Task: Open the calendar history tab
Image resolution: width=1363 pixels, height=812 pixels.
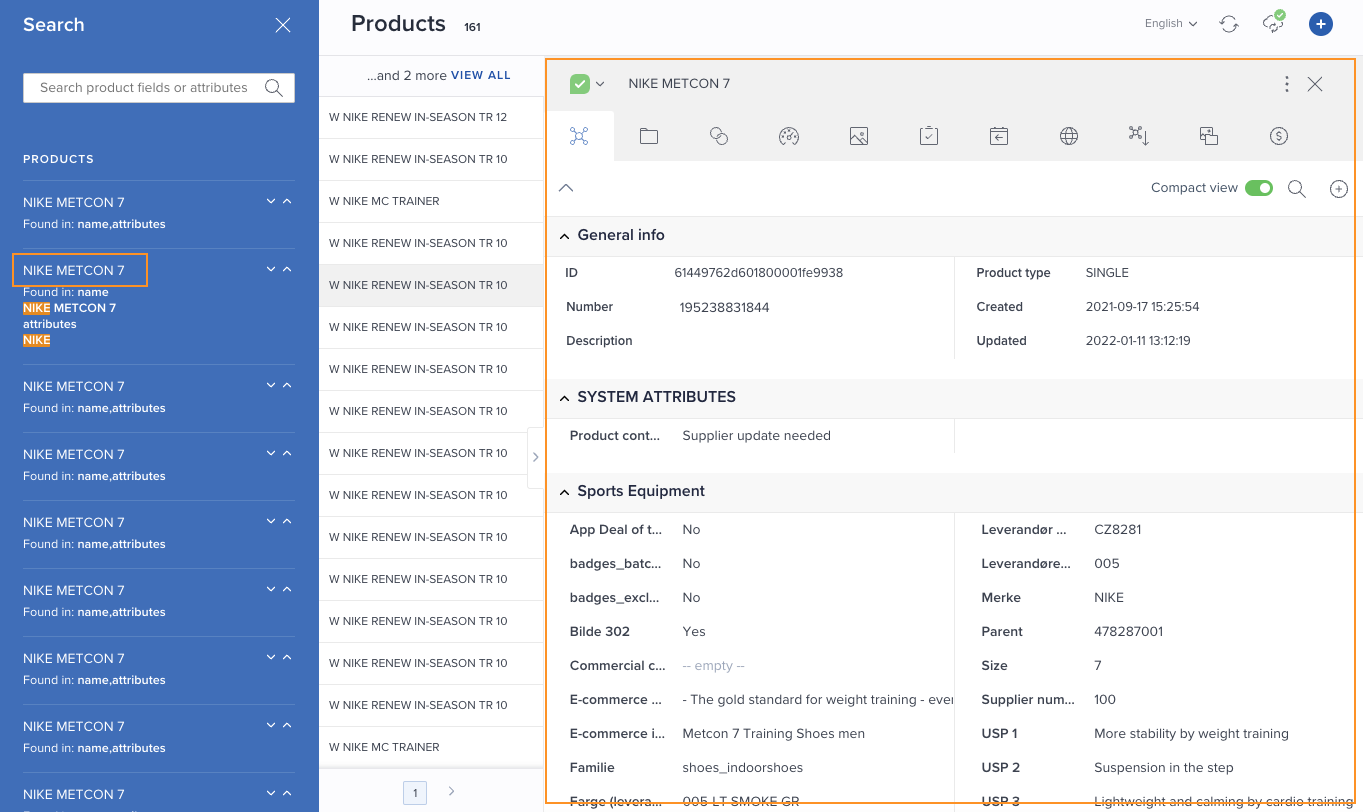Action: click(x=999, y=136)
